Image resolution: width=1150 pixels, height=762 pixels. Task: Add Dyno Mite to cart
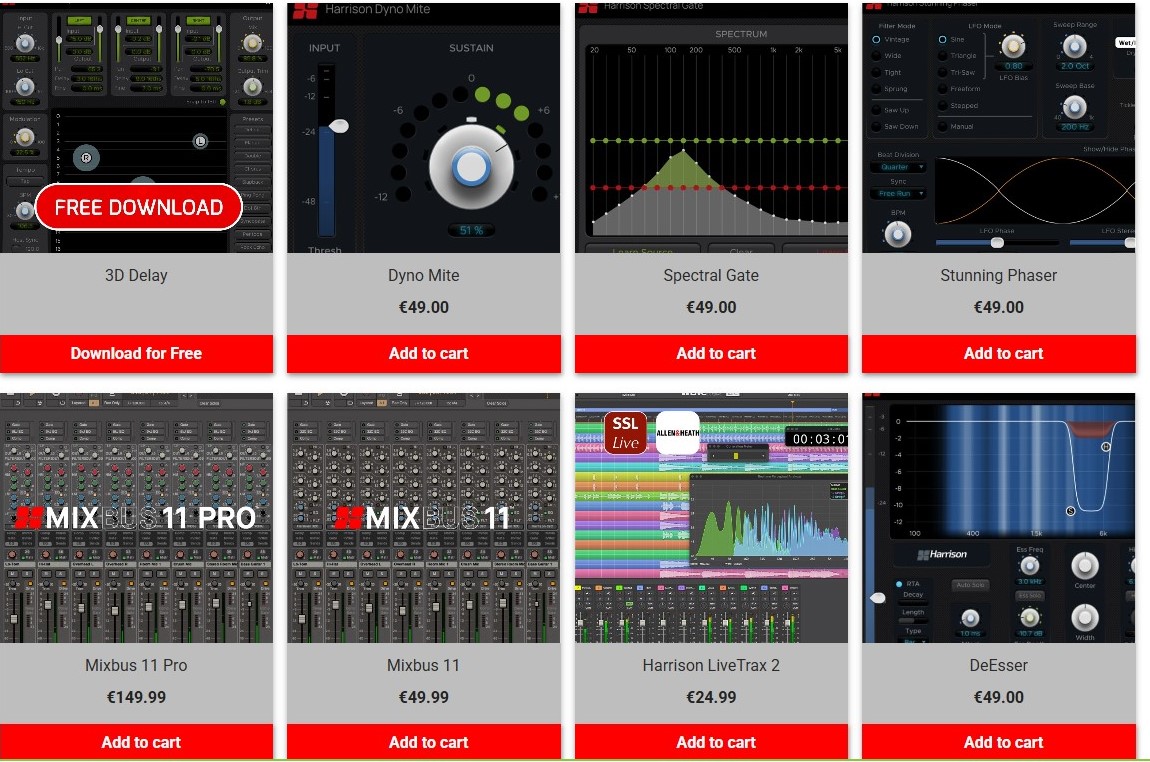(x=424, y=353)
